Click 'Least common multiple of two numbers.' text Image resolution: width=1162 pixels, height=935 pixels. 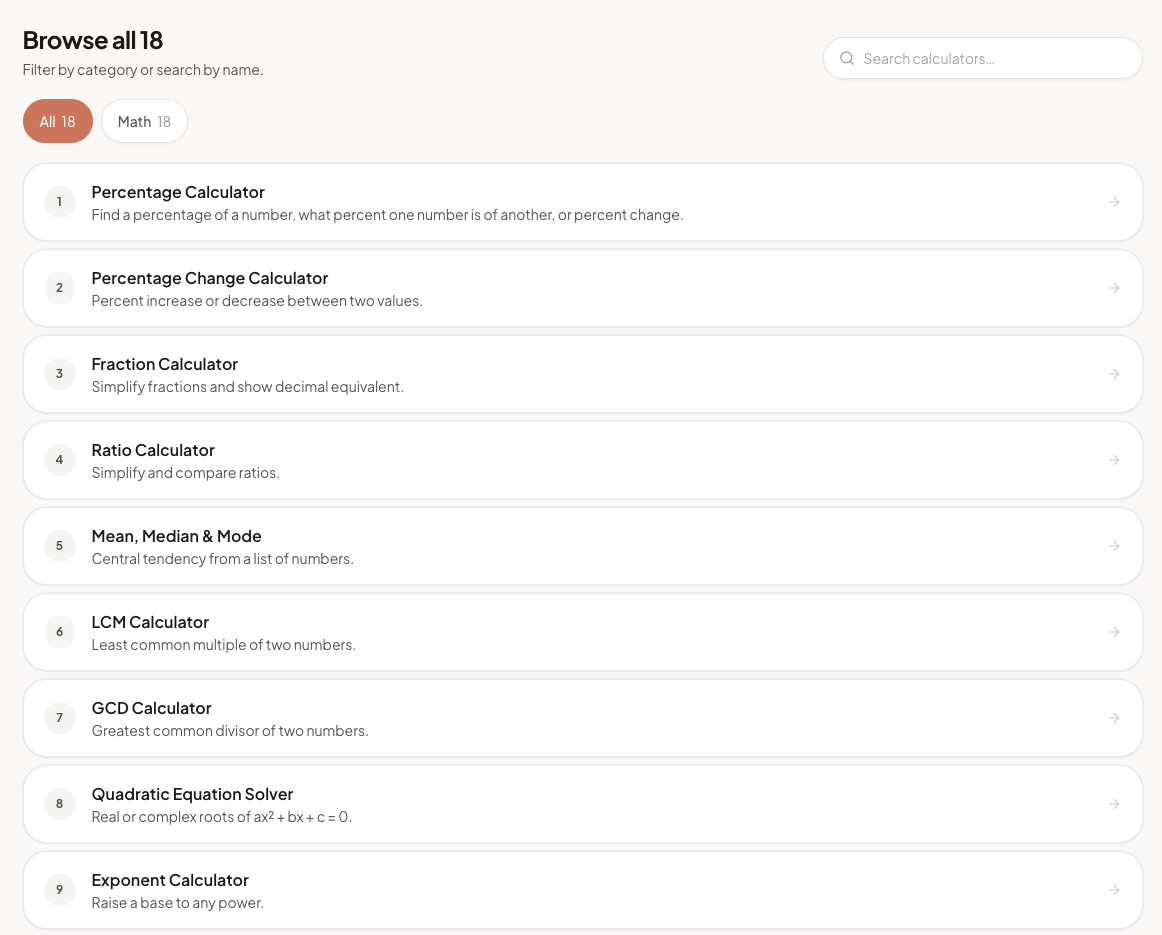(223, 645)
